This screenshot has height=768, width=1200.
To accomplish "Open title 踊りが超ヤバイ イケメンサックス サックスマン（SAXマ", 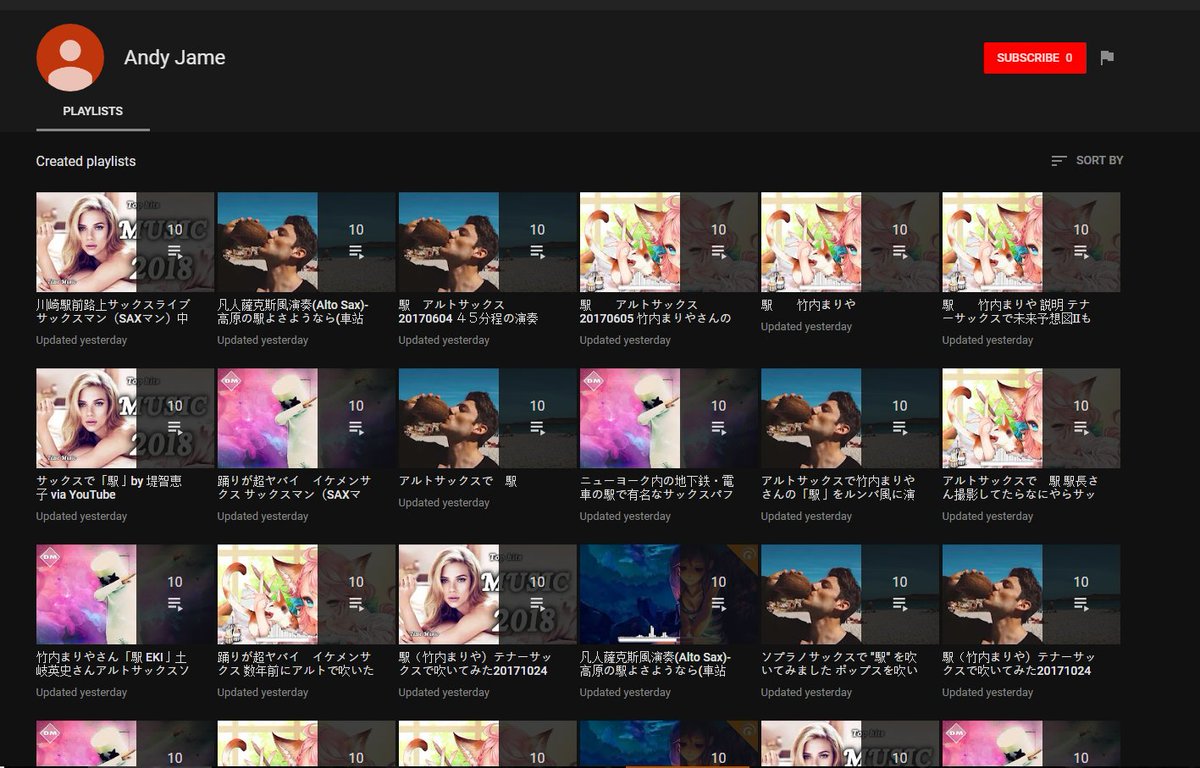I will click(293, 487).
